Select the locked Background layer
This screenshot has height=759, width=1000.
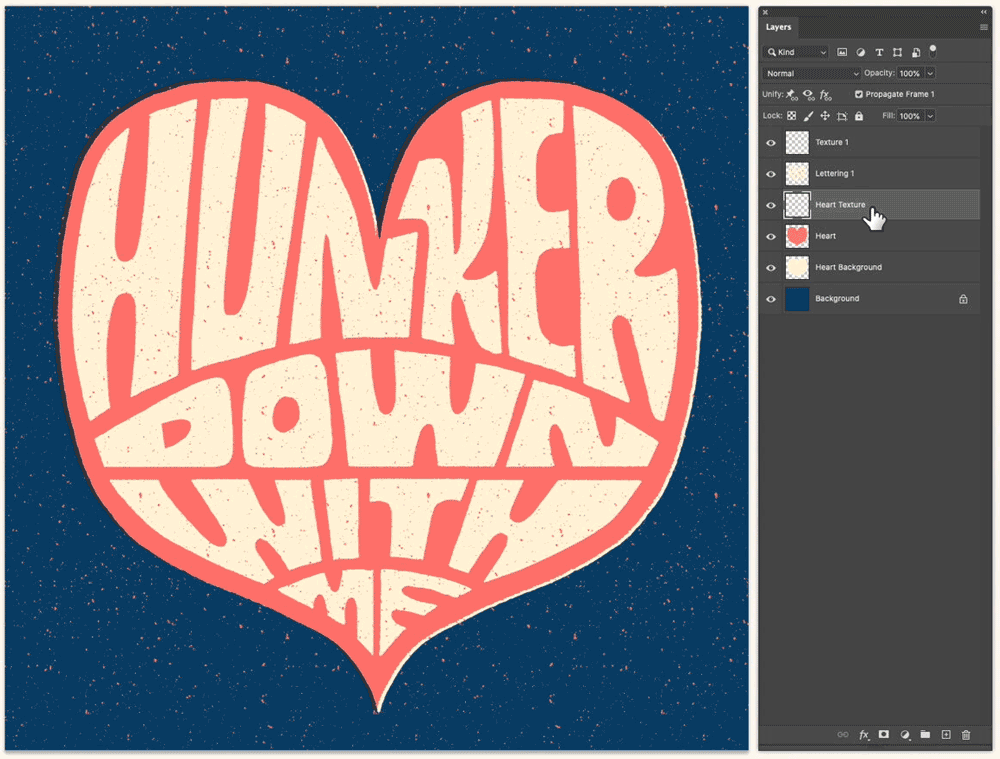pos(837,299)
